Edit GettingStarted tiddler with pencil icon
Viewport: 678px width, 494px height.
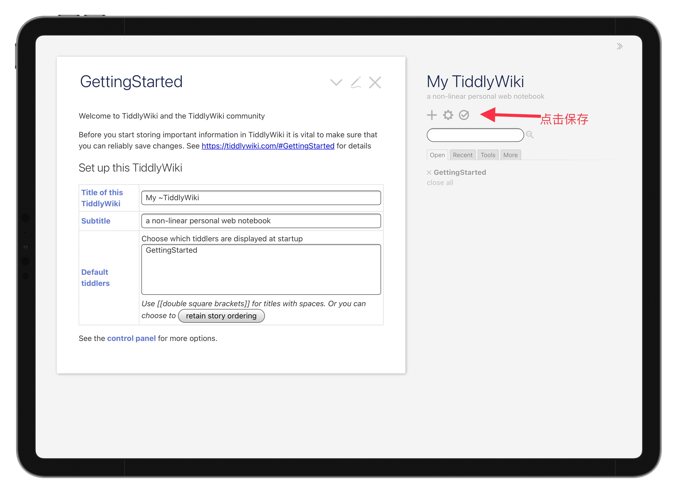point(355,82)
